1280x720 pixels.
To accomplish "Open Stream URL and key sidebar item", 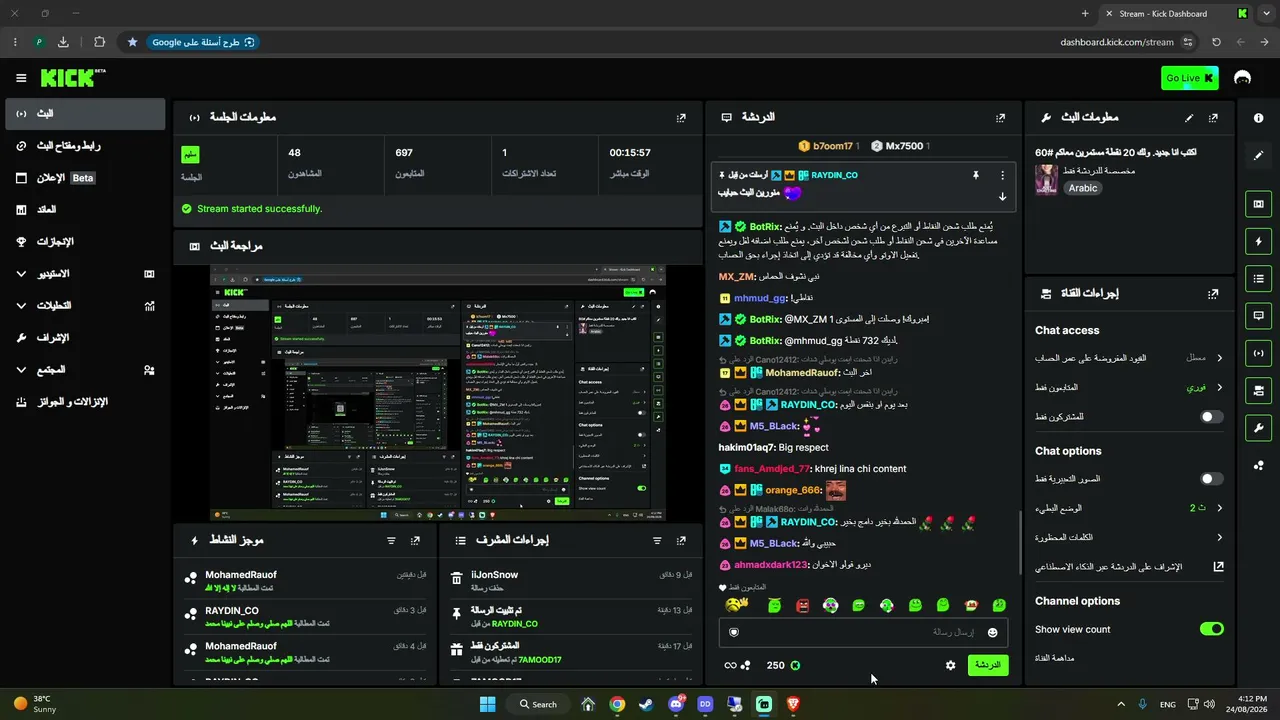I will 84,146.
